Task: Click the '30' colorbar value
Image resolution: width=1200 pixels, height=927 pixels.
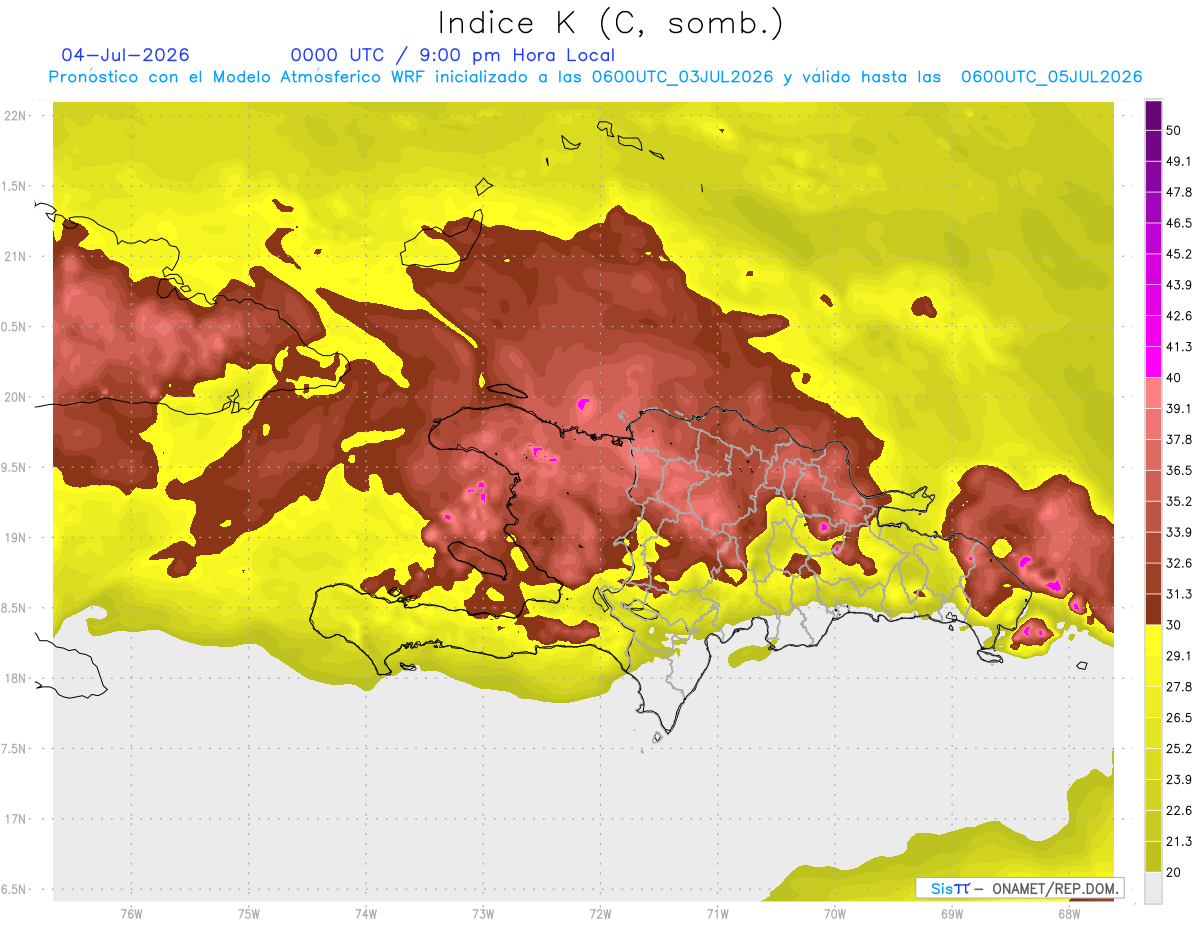Action: (1173, 625)
